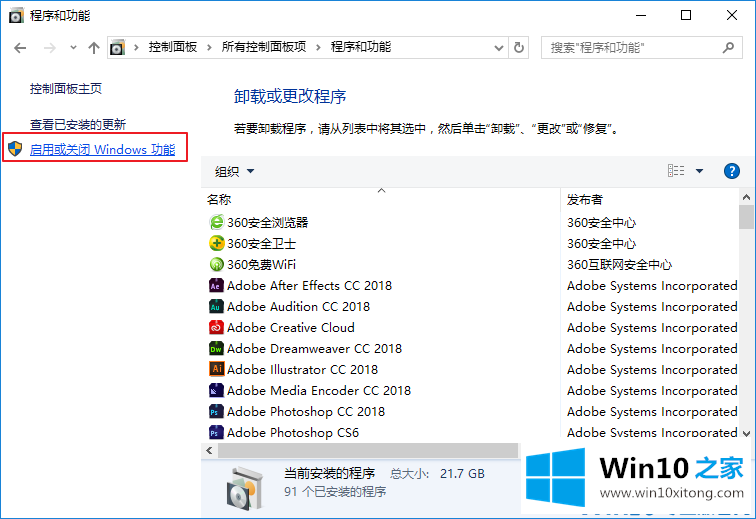Click the Adobe Photoshop CC 2018 icon
This screenshot has height=519, width=756.
tap(216, 411)
